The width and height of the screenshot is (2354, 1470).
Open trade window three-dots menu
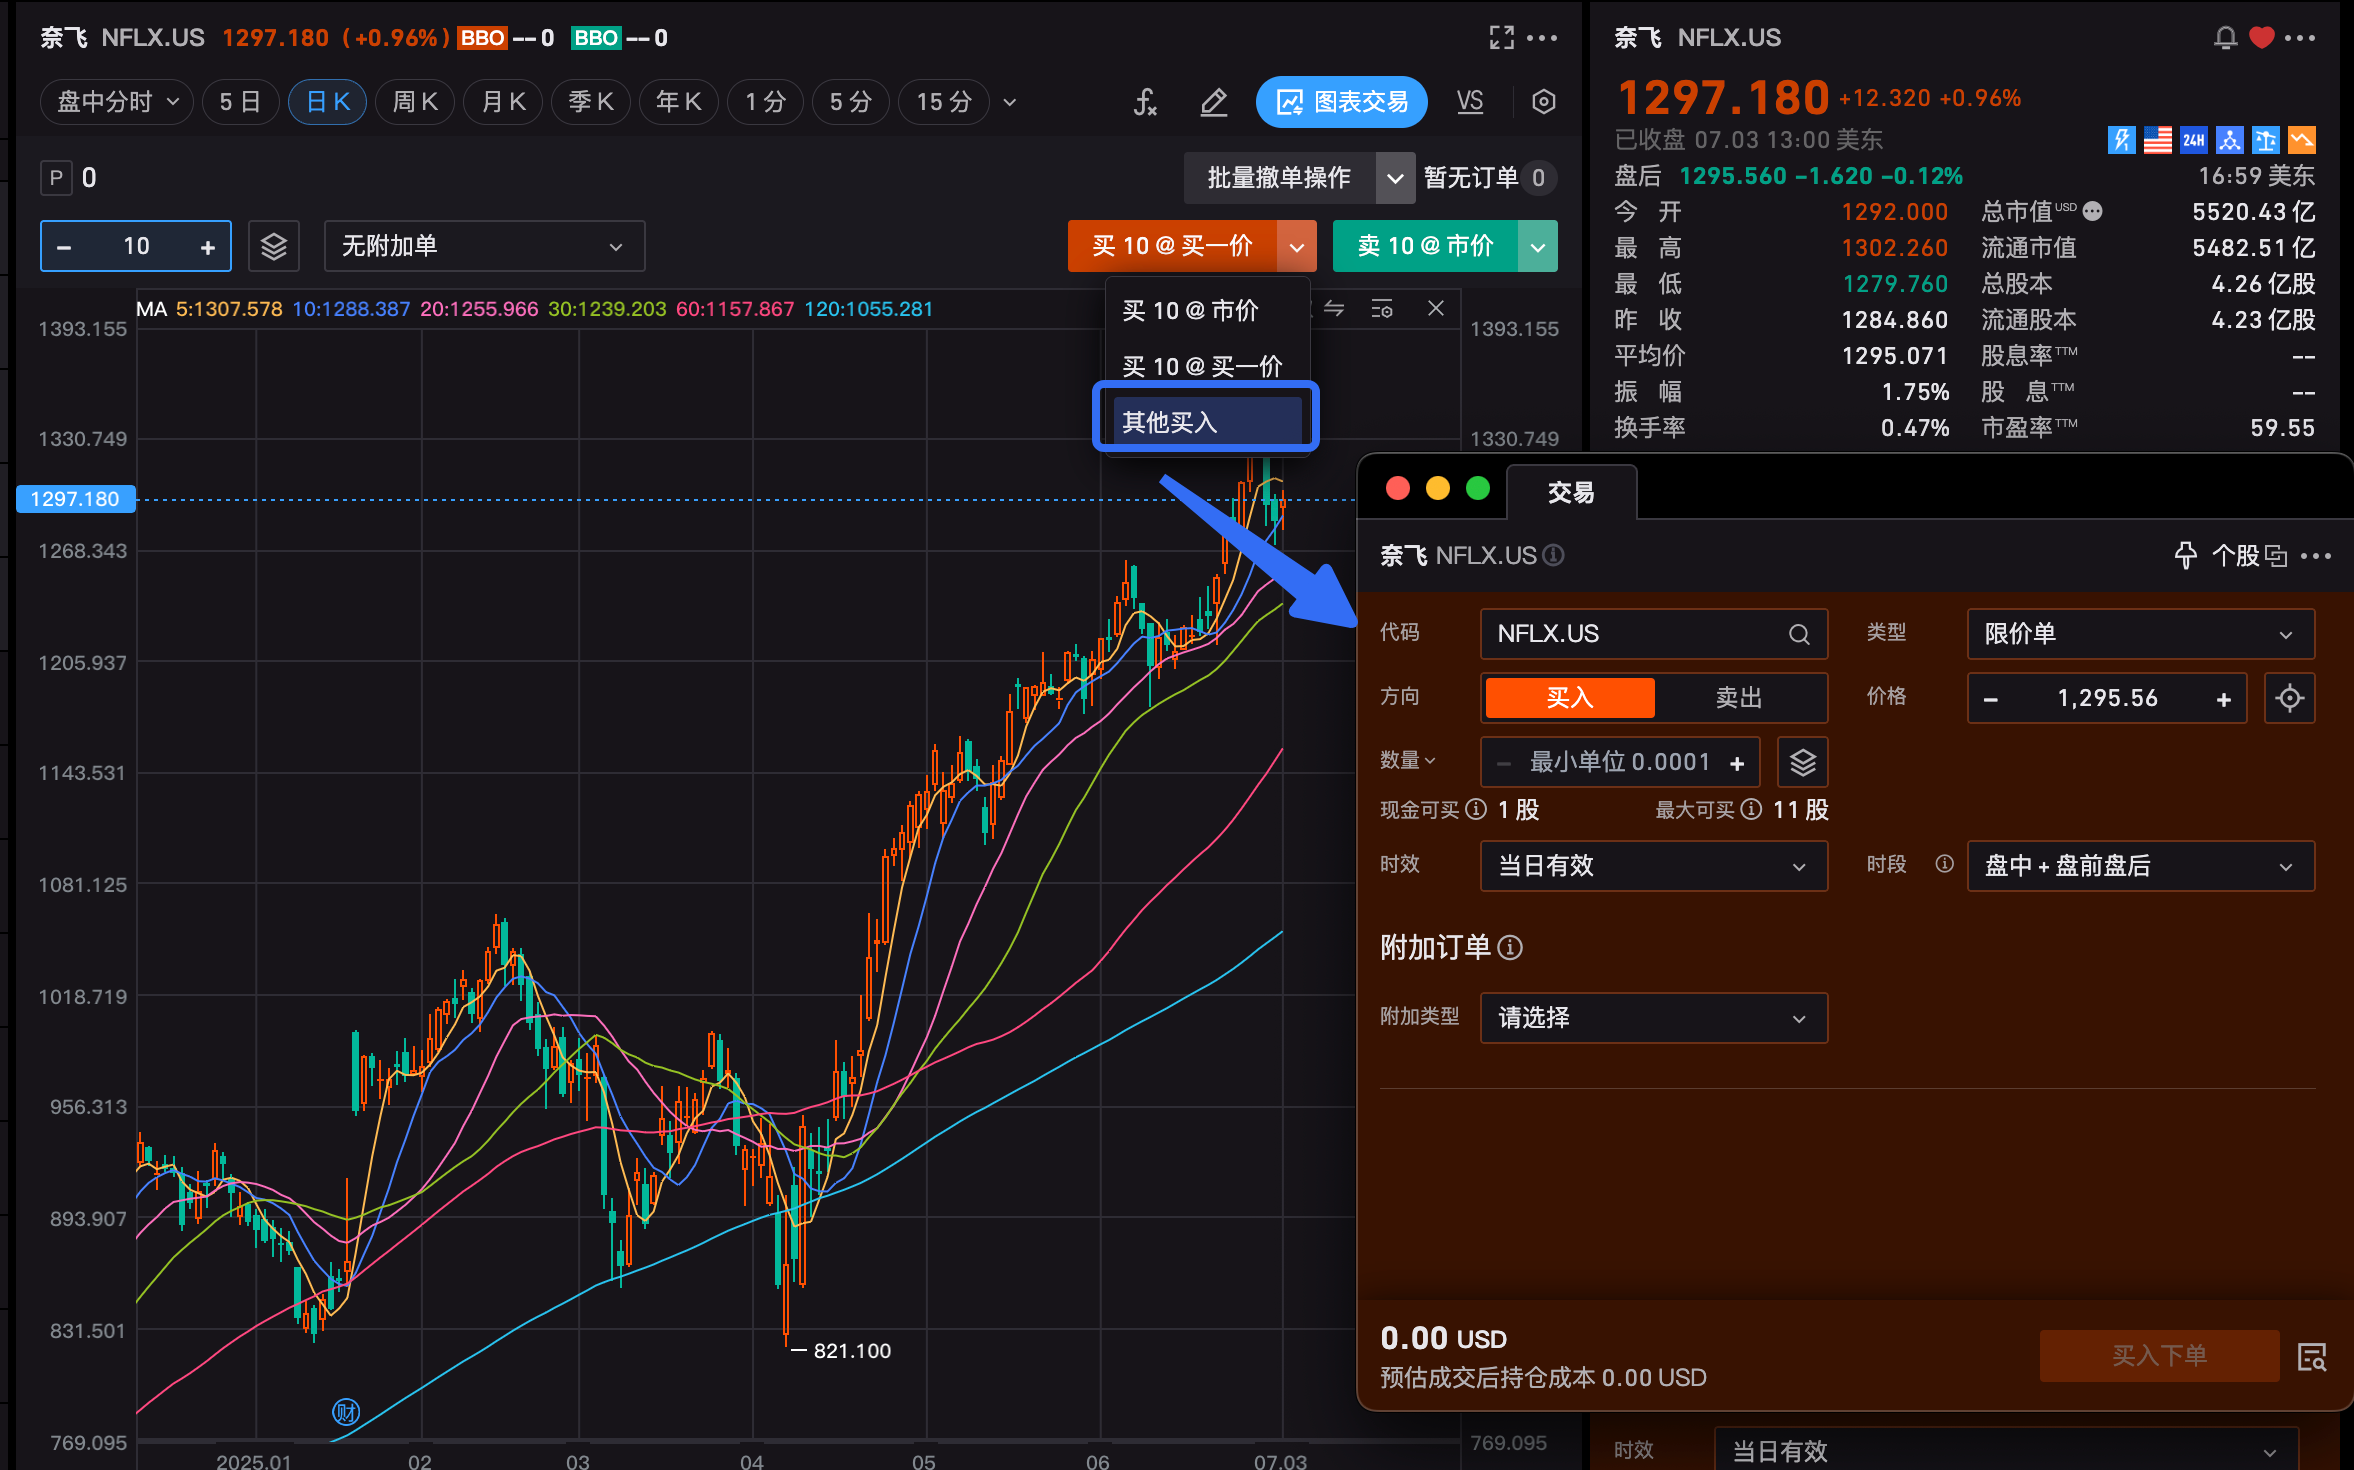(x=2315, y=556)
